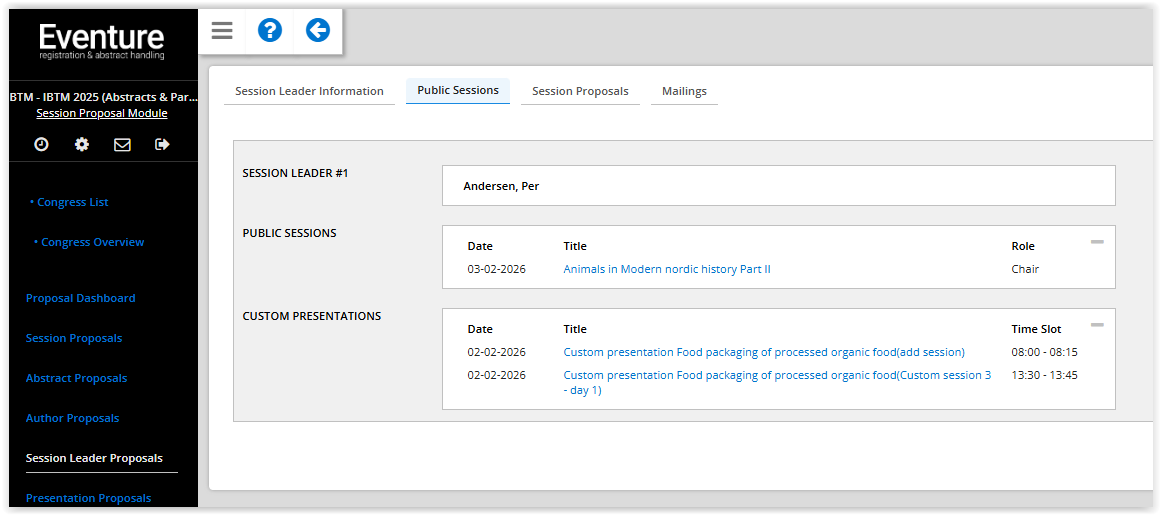Open the settings gear icon in sidebar
1161x515 pixels.
tap(82, 144)
